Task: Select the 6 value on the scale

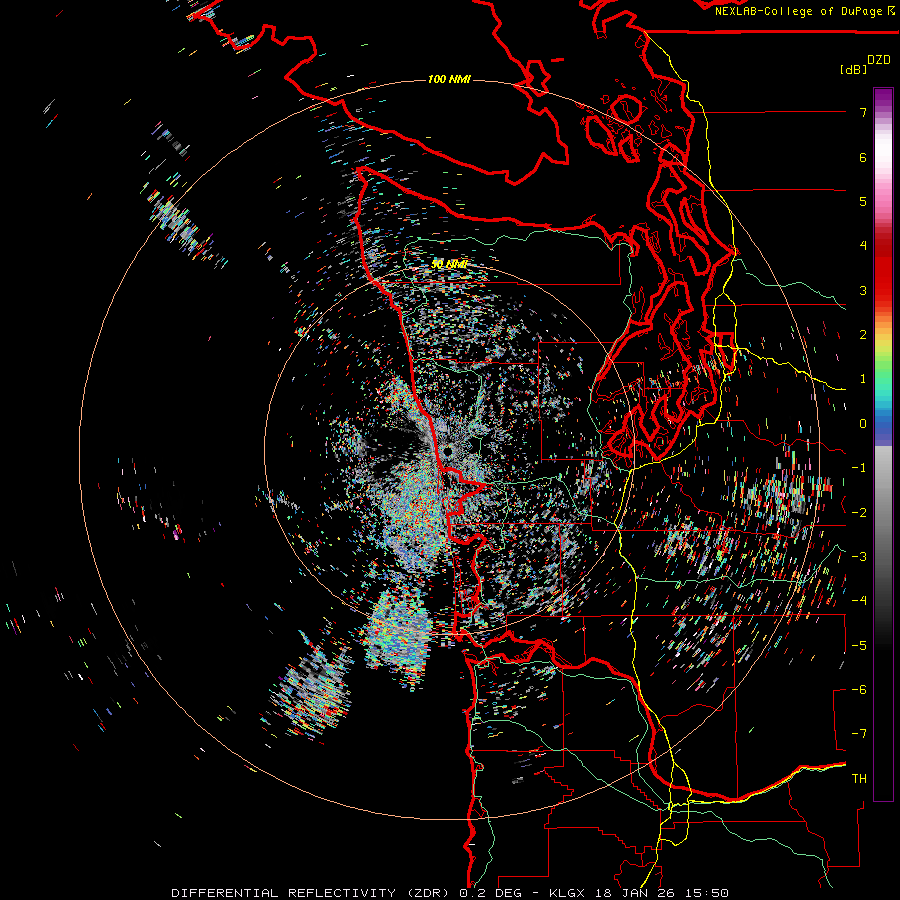Action: coord(863,157)
